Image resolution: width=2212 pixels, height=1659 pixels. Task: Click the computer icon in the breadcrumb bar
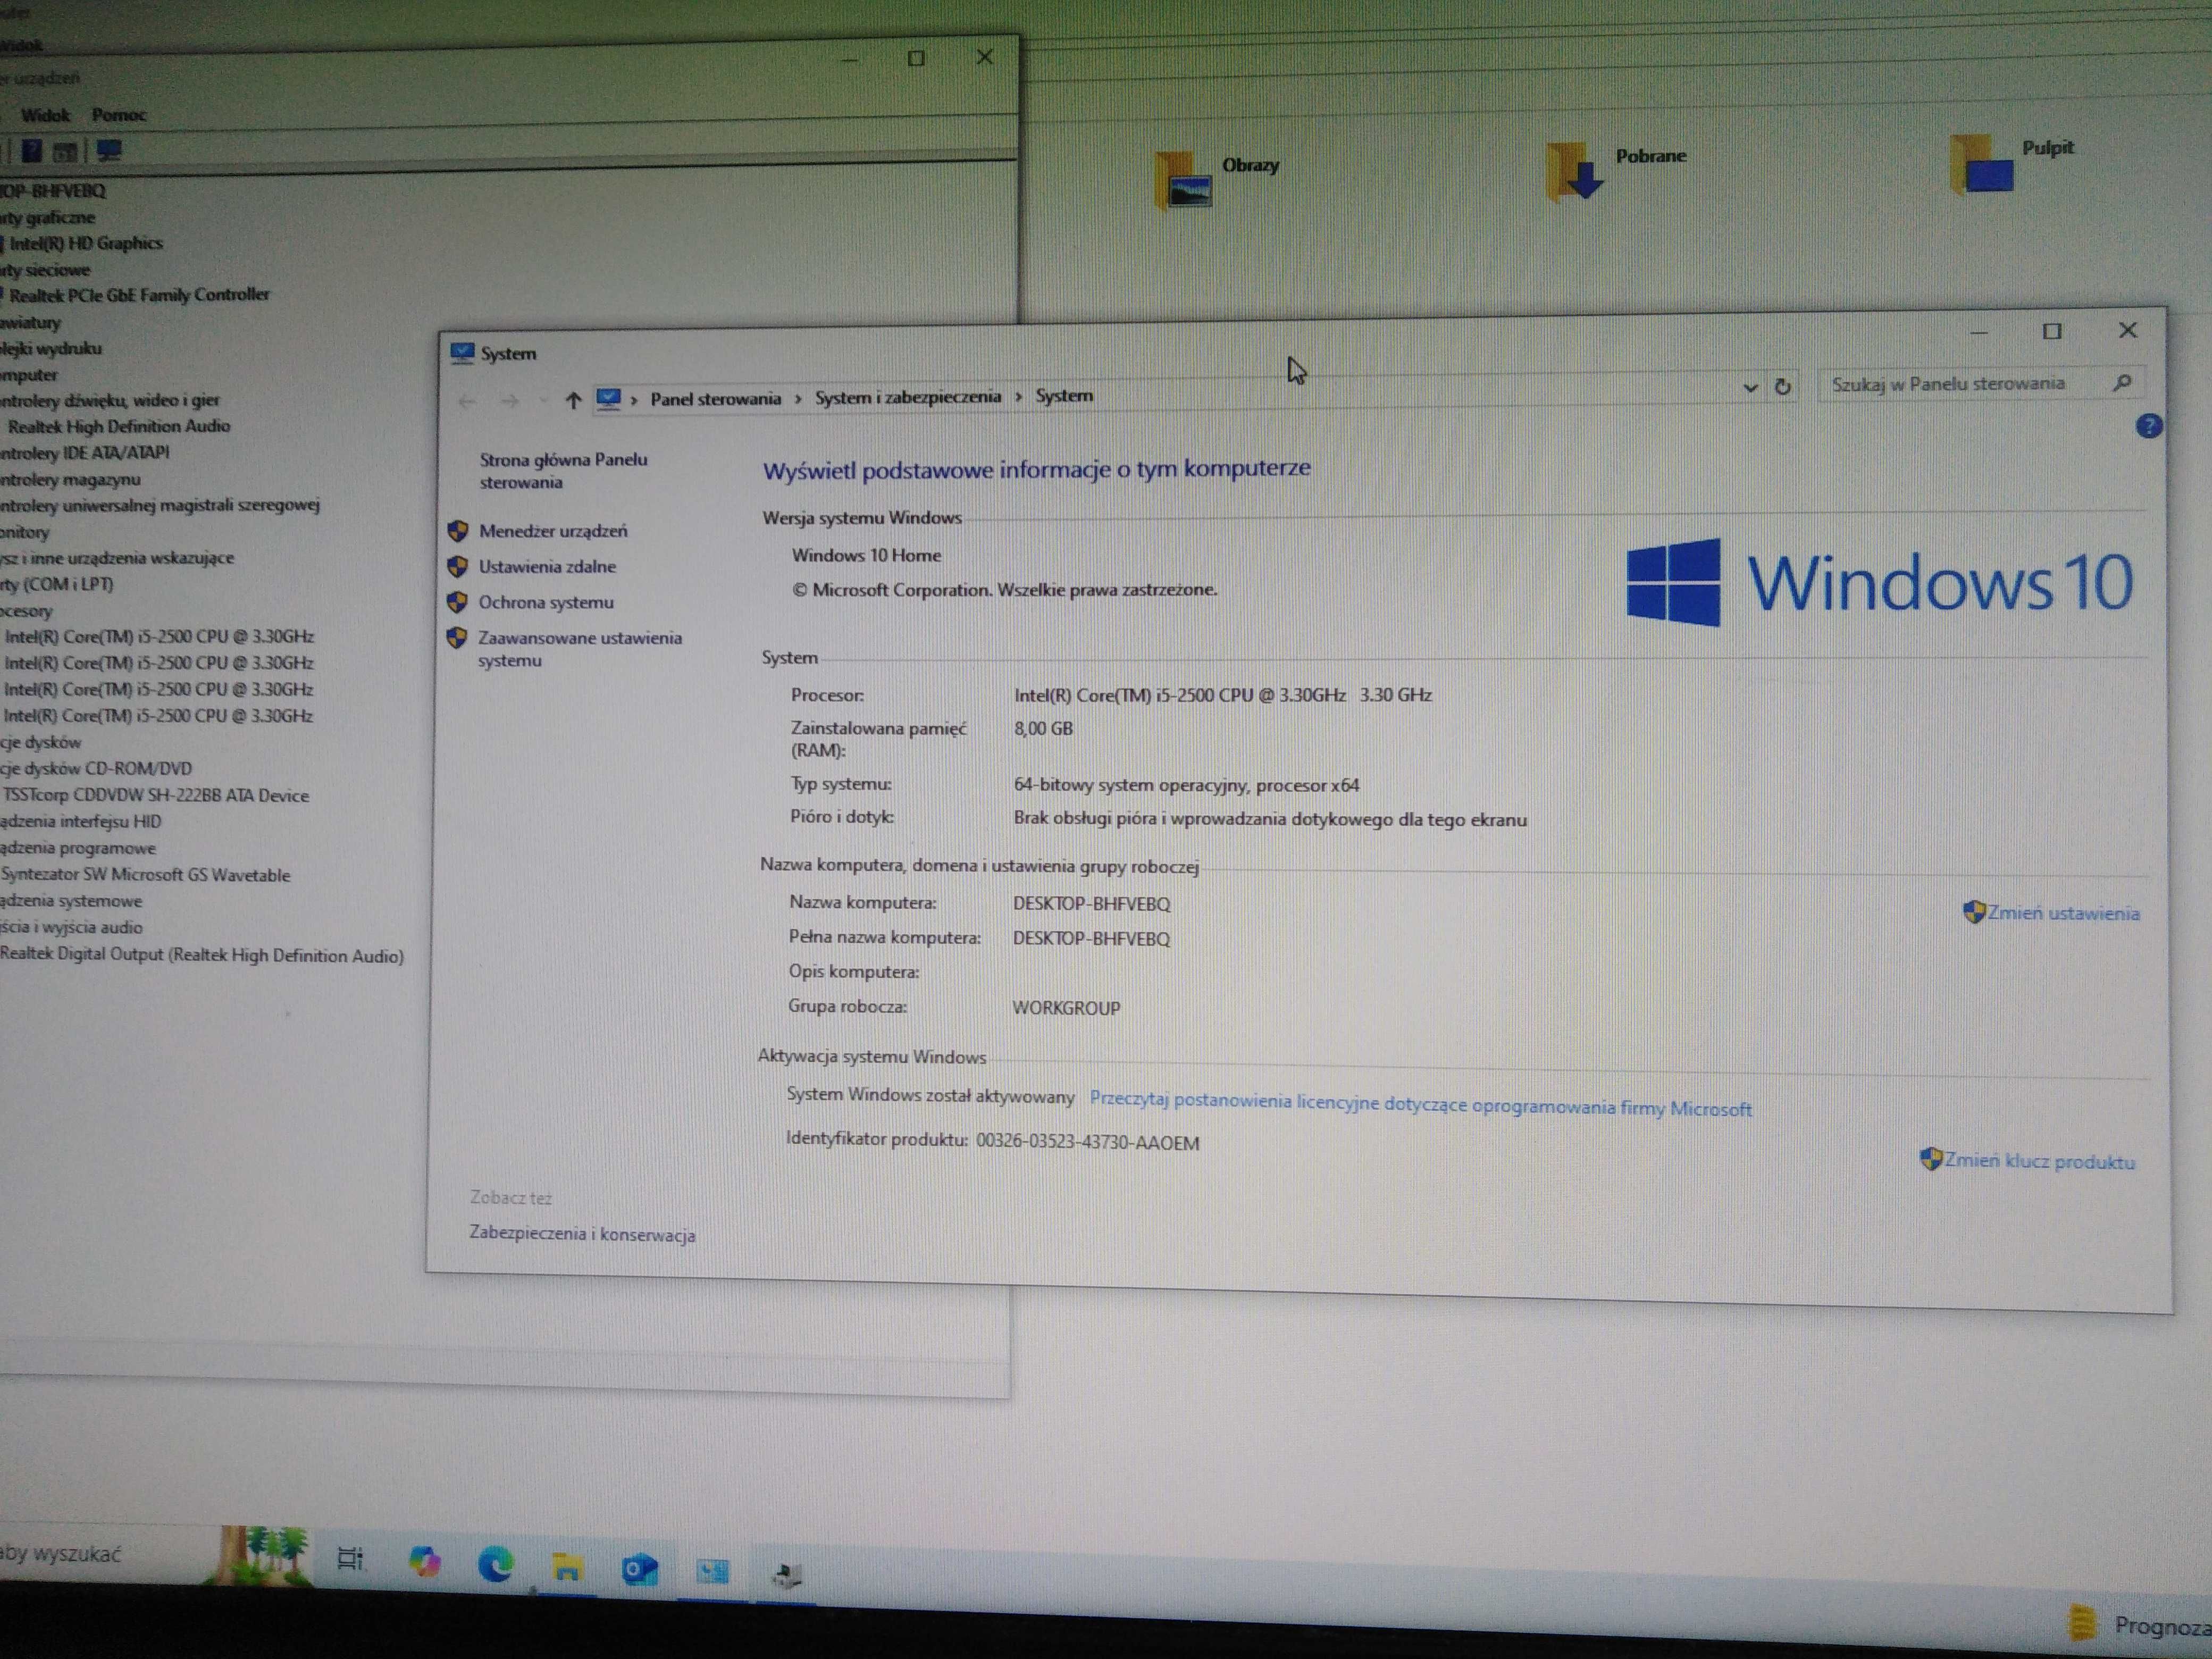point(608,399)
